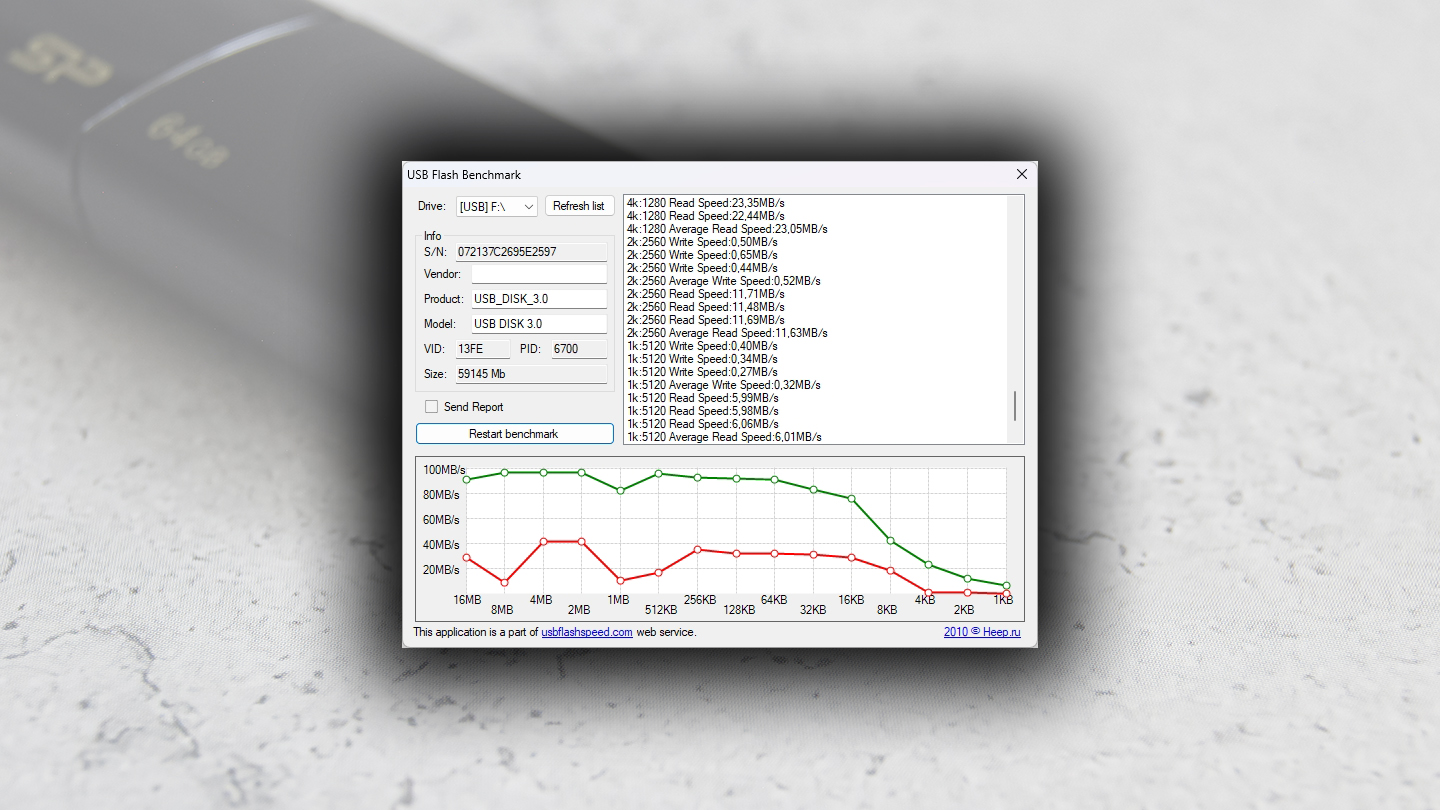Select log line '1k:5120 Write Speed:0,40MB/s'
Image resolution: width=1440 pixels, height=810 pixels.
pos(702,346)
